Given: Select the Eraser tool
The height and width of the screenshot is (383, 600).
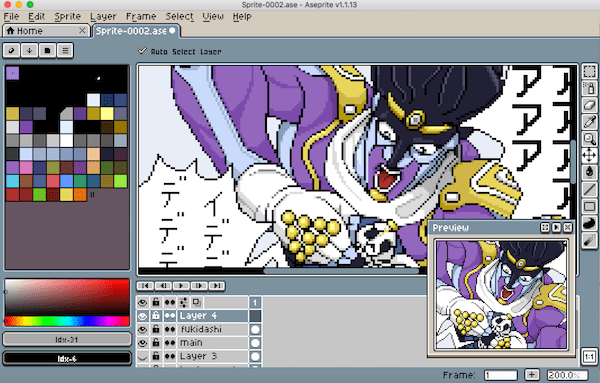Looking at the screenshot, I should click(589, 105).
